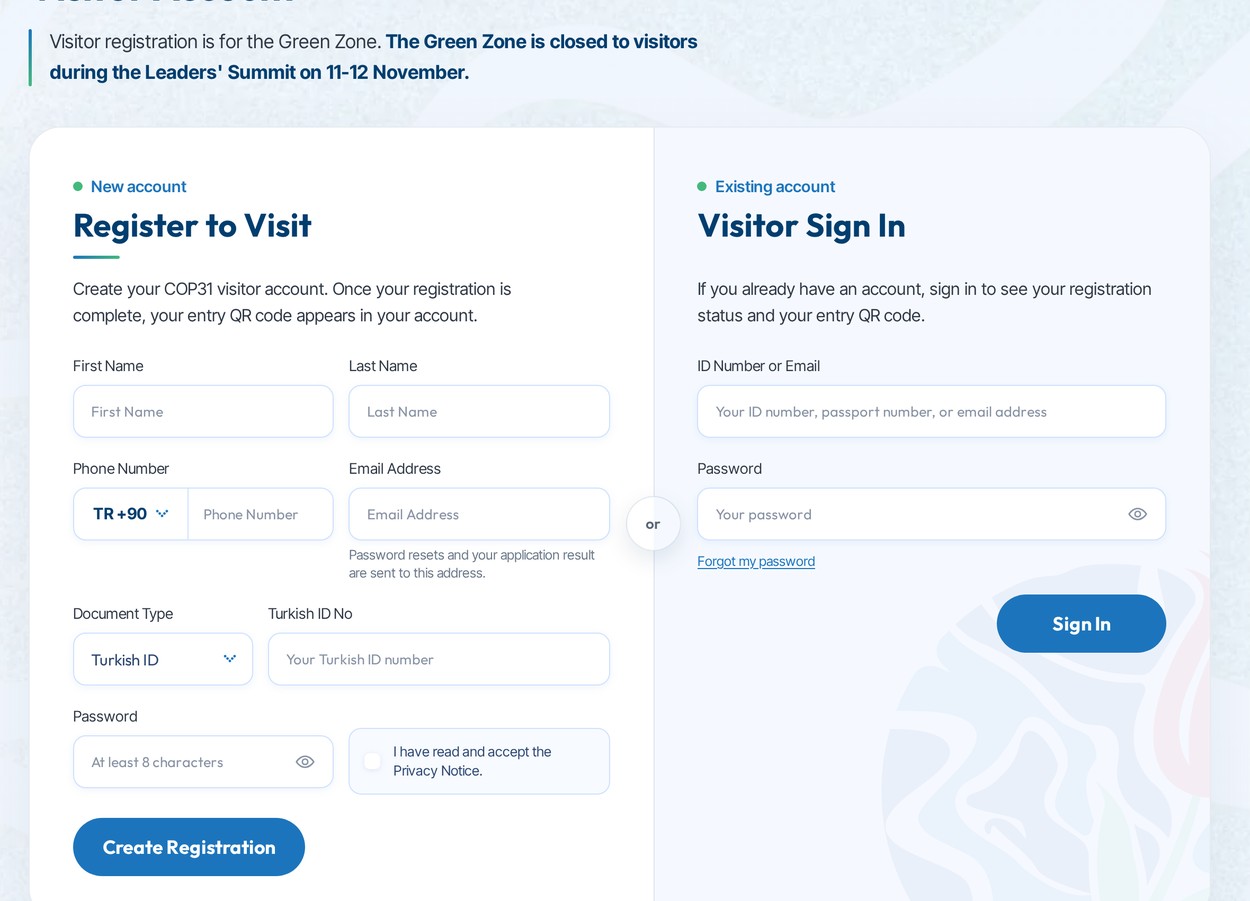Click the Turkish ID number field
Screen dimensions: 1250x901
(x=439, y=659)
